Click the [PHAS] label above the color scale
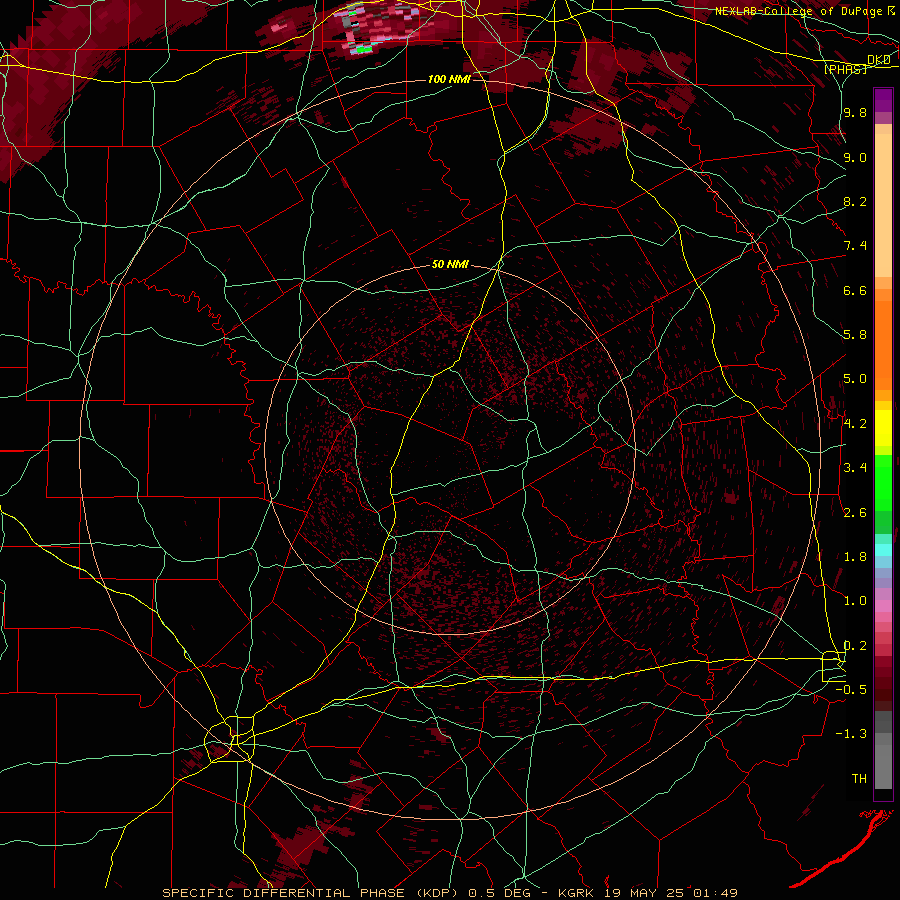 (x=845, y=69)
